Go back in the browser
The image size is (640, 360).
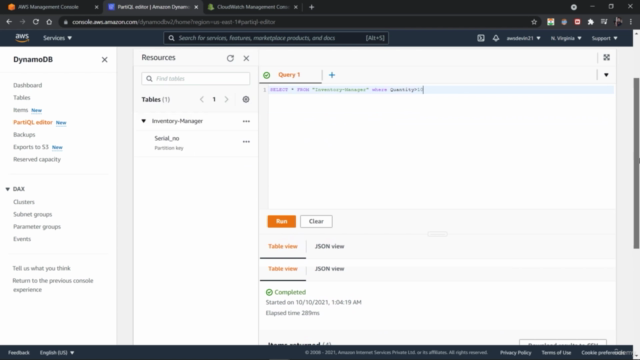(9, 22)
